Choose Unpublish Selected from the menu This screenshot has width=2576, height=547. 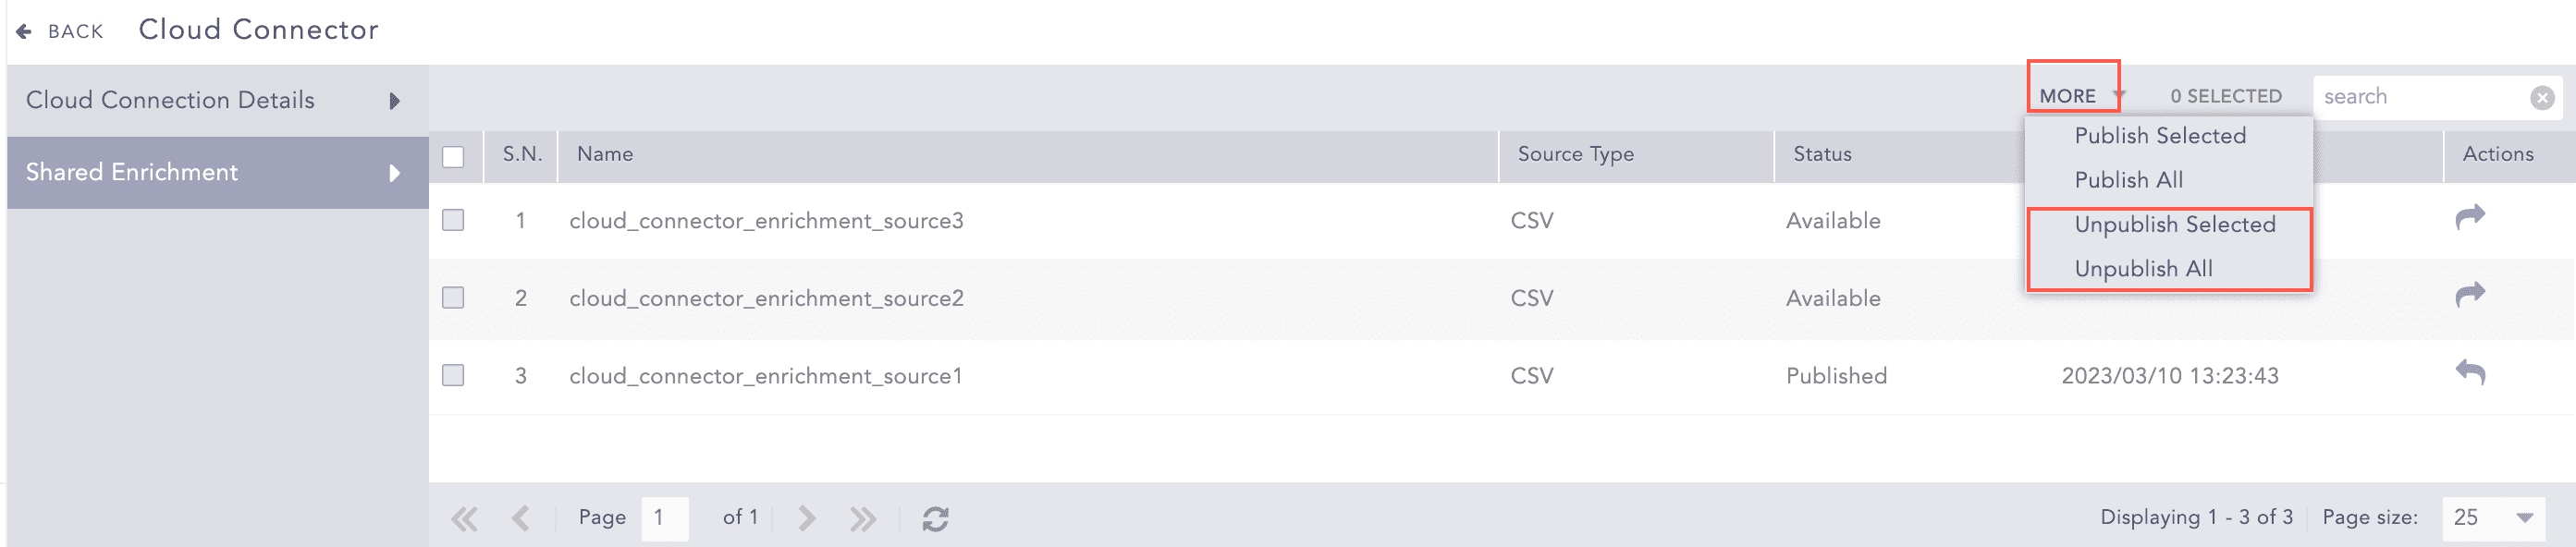click(2174, 225)
